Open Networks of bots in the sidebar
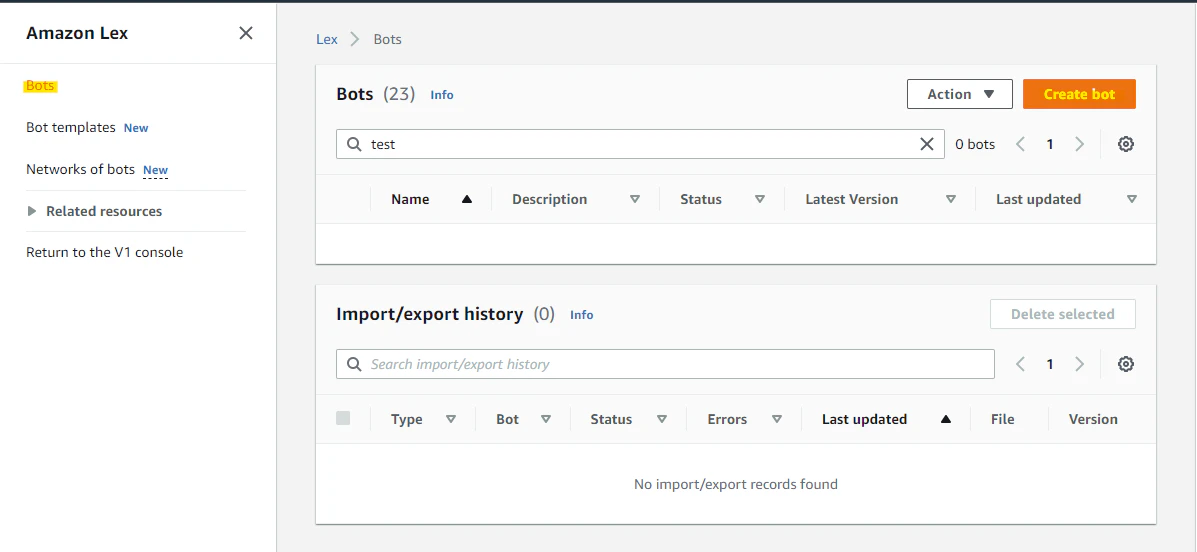The width and height of the screenshot is (1197, 552). click(x=80, y=169)
